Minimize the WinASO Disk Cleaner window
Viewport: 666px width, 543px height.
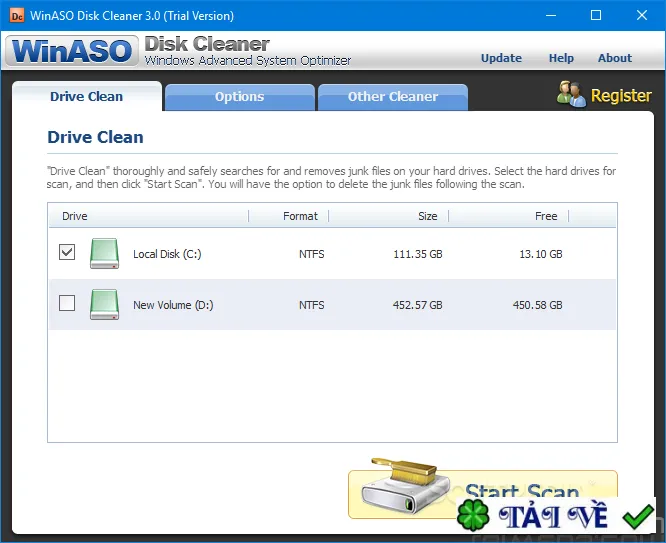click(x=551, y=15)
